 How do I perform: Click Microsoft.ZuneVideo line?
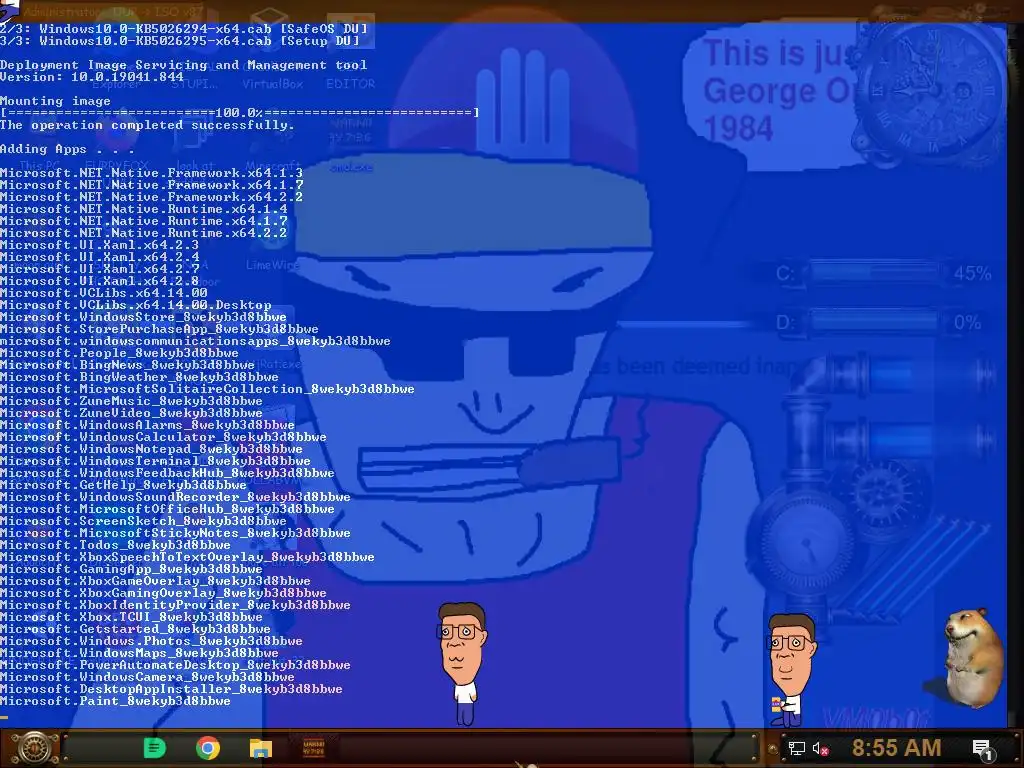[131, 413]
